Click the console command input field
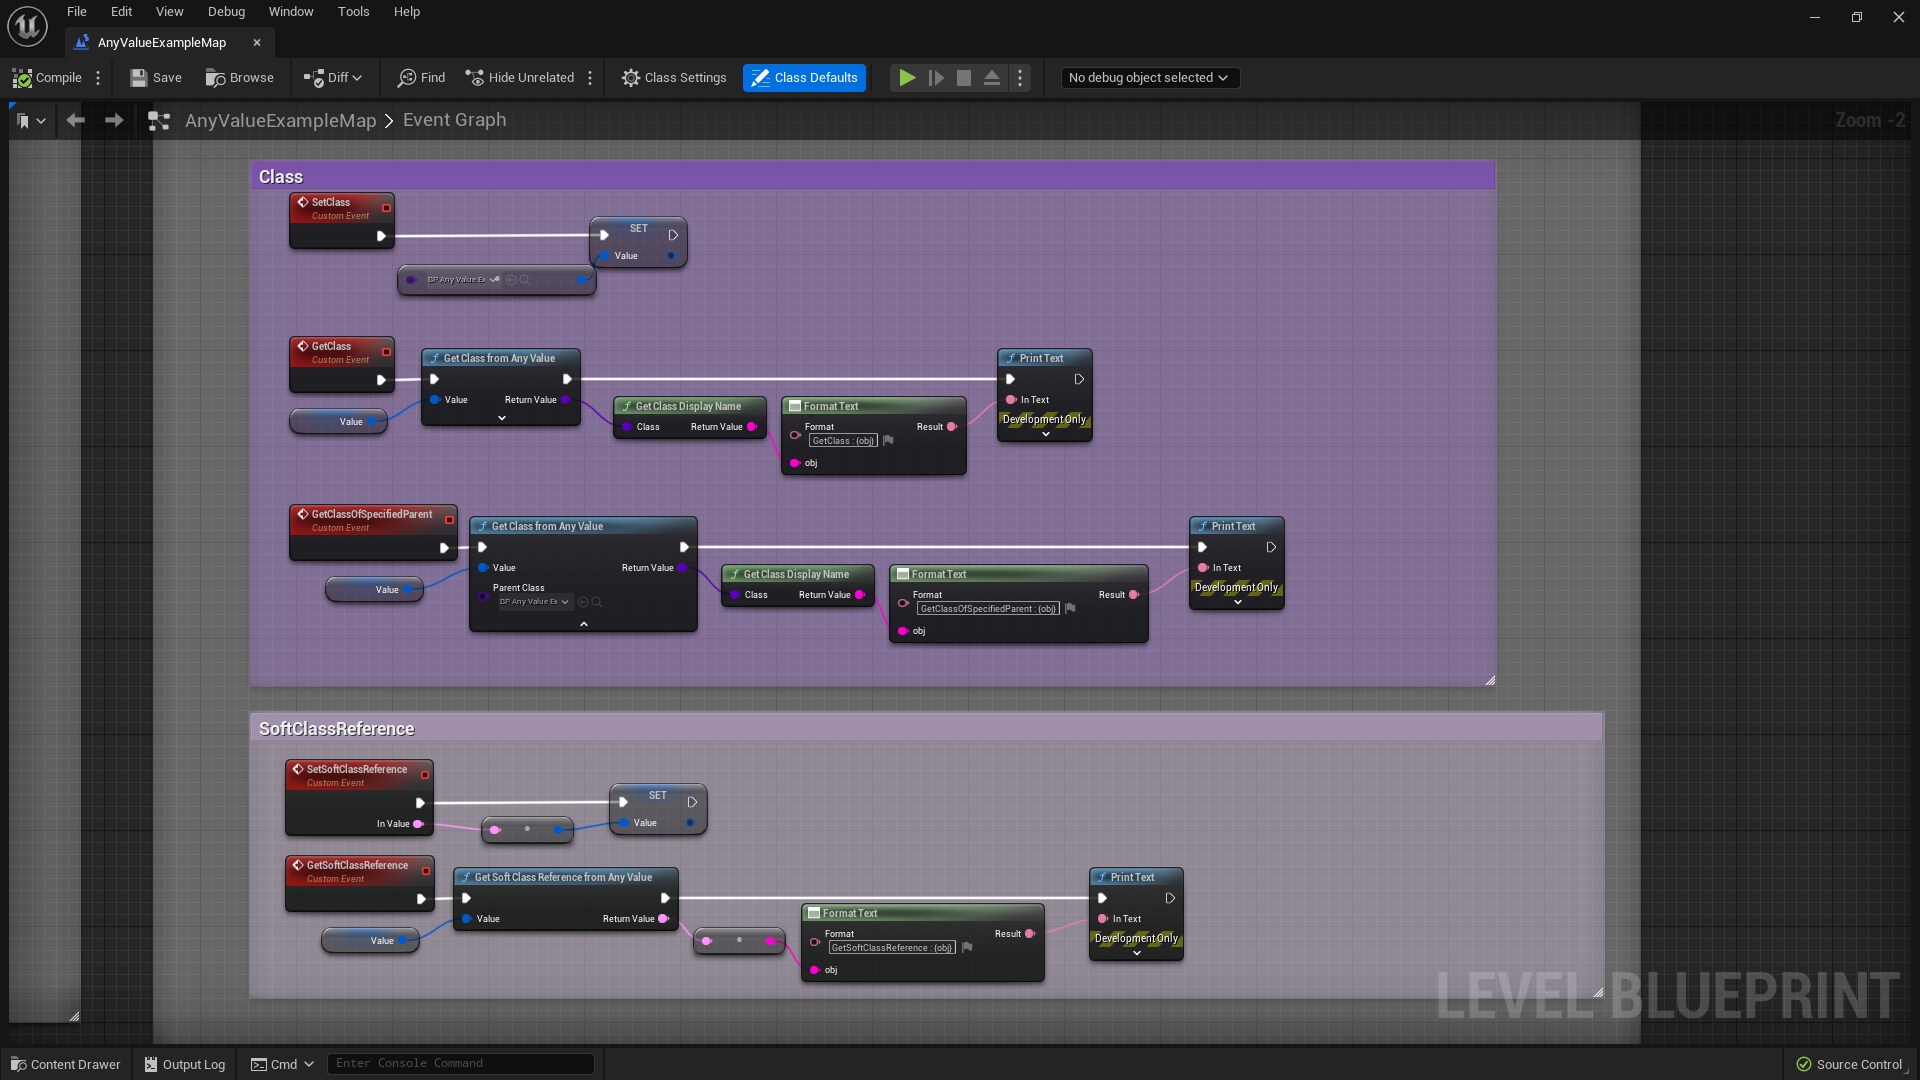This screenshot has height=1080, width=1920. coord(460,1063)
